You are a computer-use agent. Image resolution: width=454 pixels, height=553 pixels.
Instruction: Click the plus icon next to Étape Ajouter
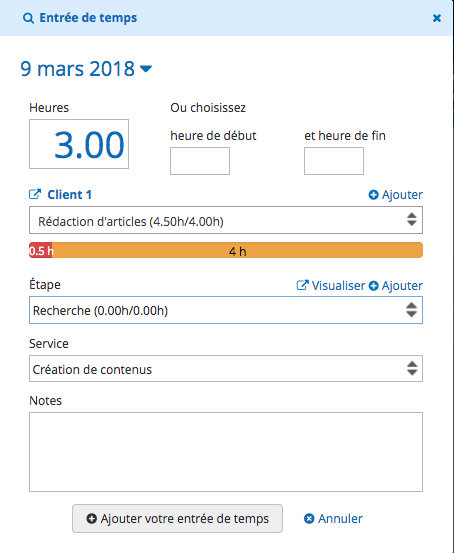click(x=374, y=286)
